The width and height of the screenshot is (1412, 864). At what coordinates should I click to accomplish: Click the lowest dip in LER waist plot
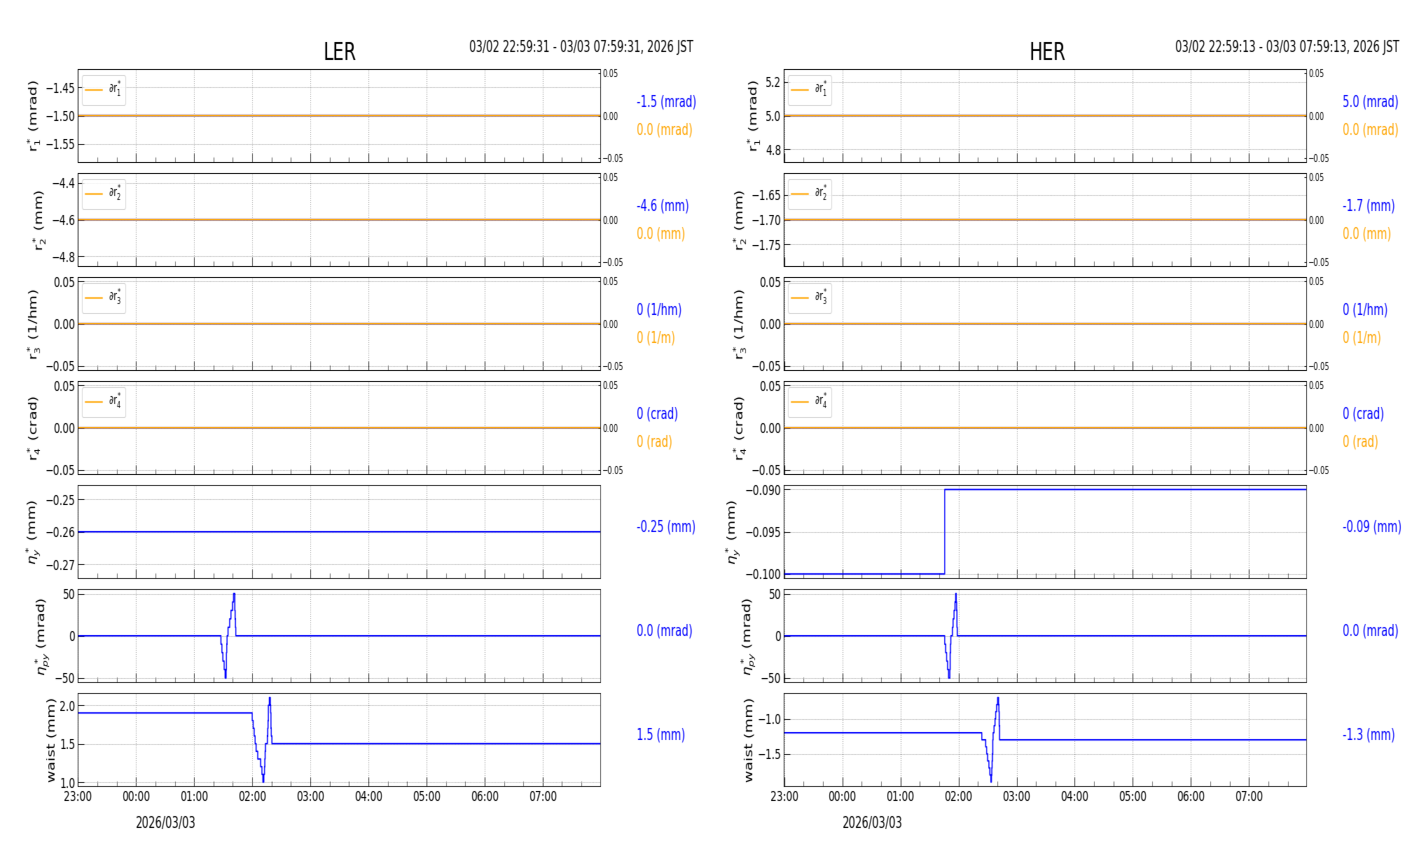[263, 781]
